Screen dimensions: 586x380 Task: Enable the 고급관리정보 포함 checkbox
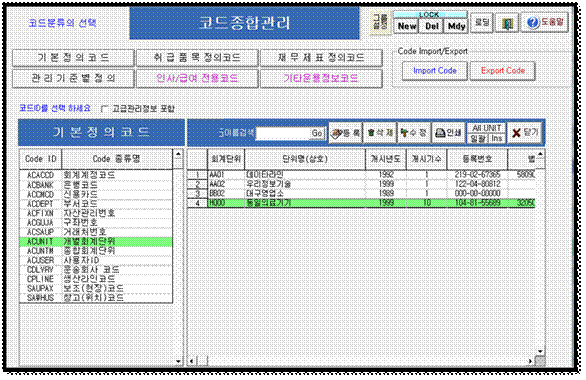click(105, 109)
